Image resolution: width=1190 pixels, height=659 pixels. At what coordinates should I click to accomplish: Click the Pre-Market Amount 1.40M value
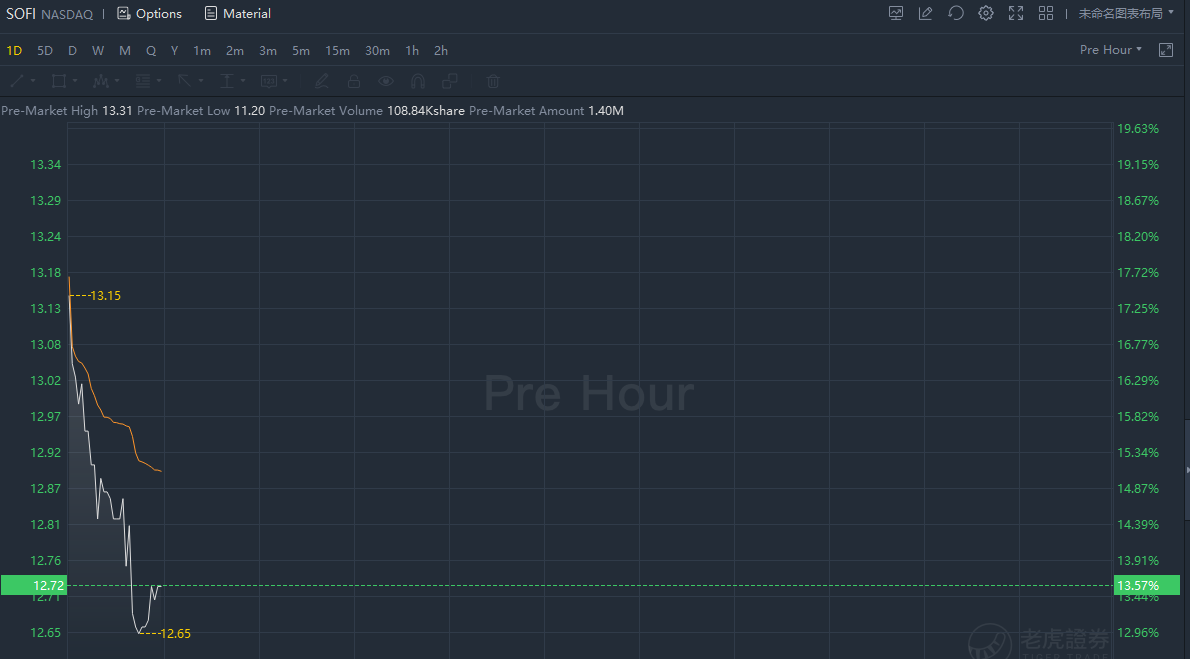pyautogui.click(x=606, y=111)
